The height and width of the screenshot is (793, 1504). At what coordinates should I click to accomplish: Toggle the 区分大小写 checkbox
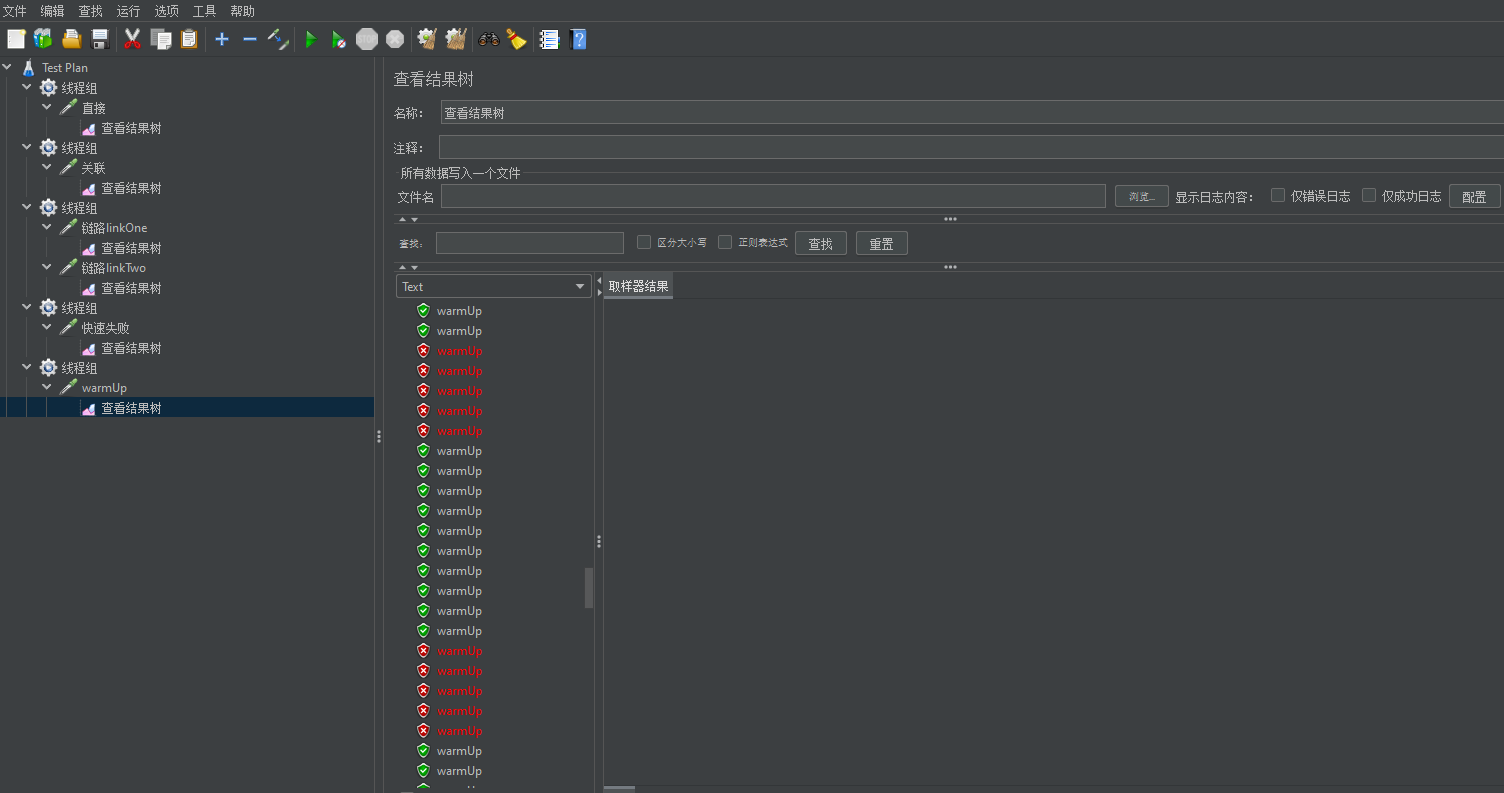(x=644, y=242)
